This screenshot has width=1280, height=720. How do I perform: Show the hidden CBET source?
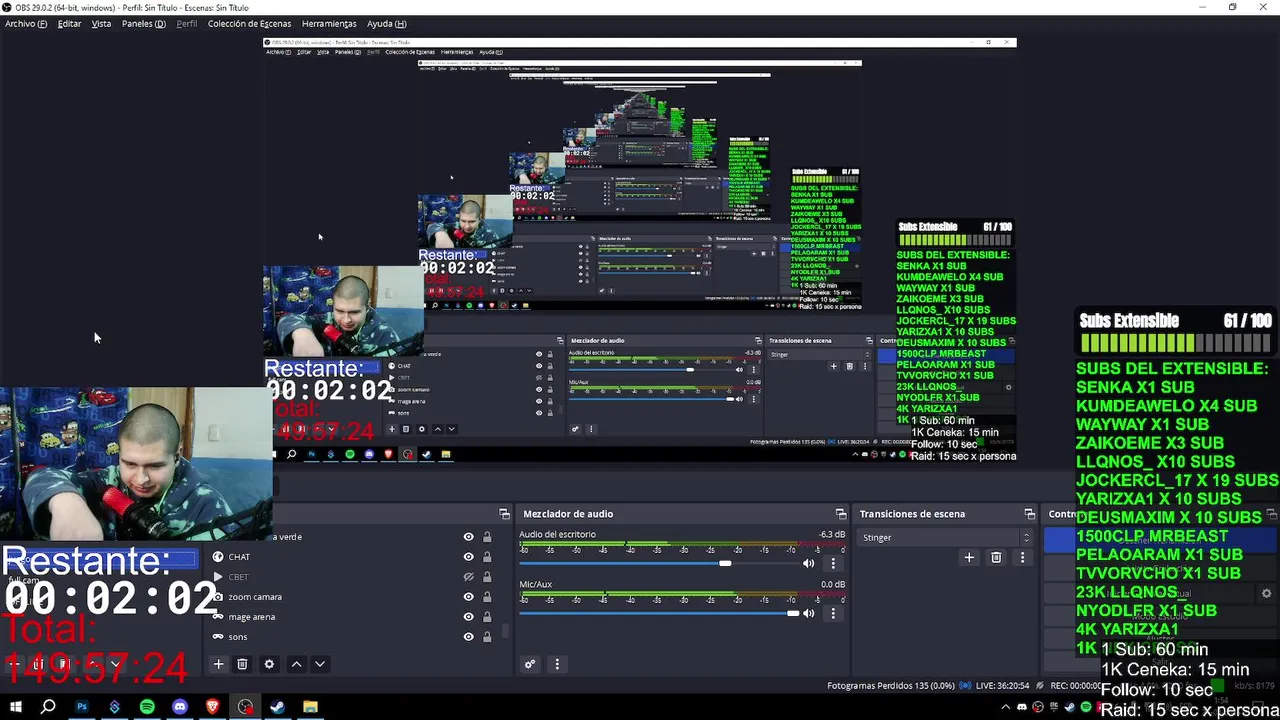pos(468,577)
